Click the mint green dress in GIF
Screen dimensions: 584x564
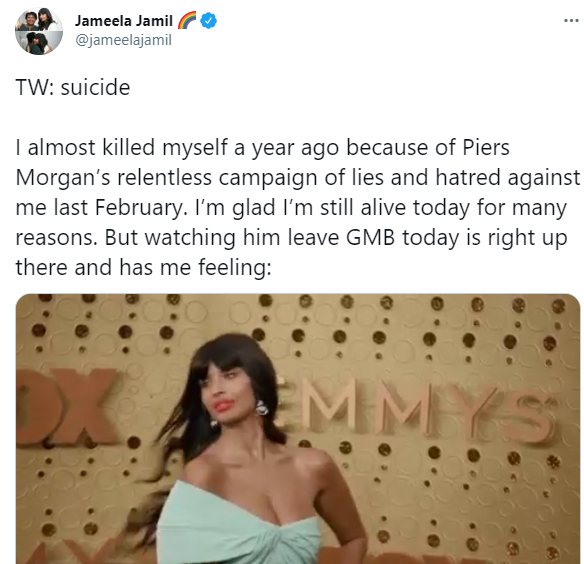238,525
